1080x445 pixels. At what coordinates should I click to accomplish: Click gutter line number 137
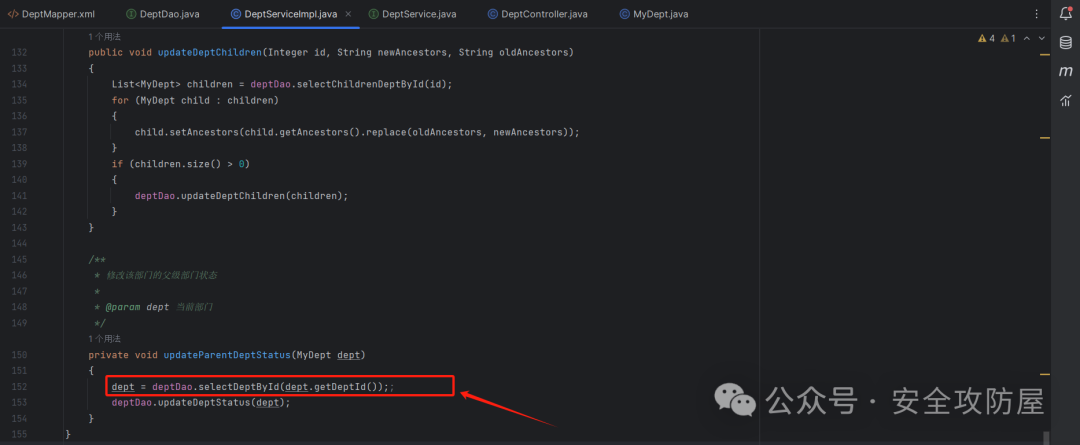(x=19, y=132)
